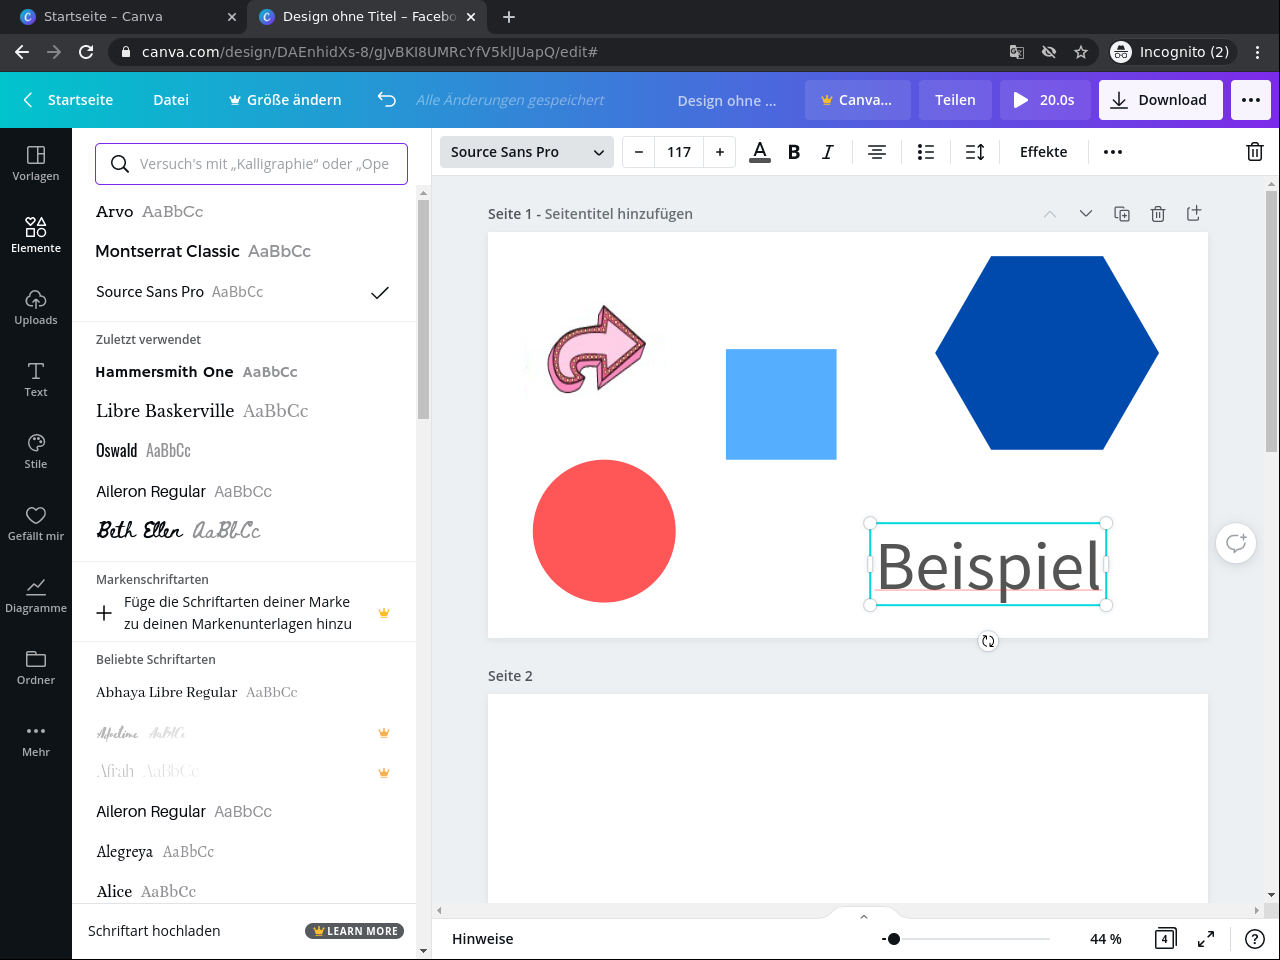1280x960 pixels.
Task: Open the top-right more options menu
Action: [1251, 100]
